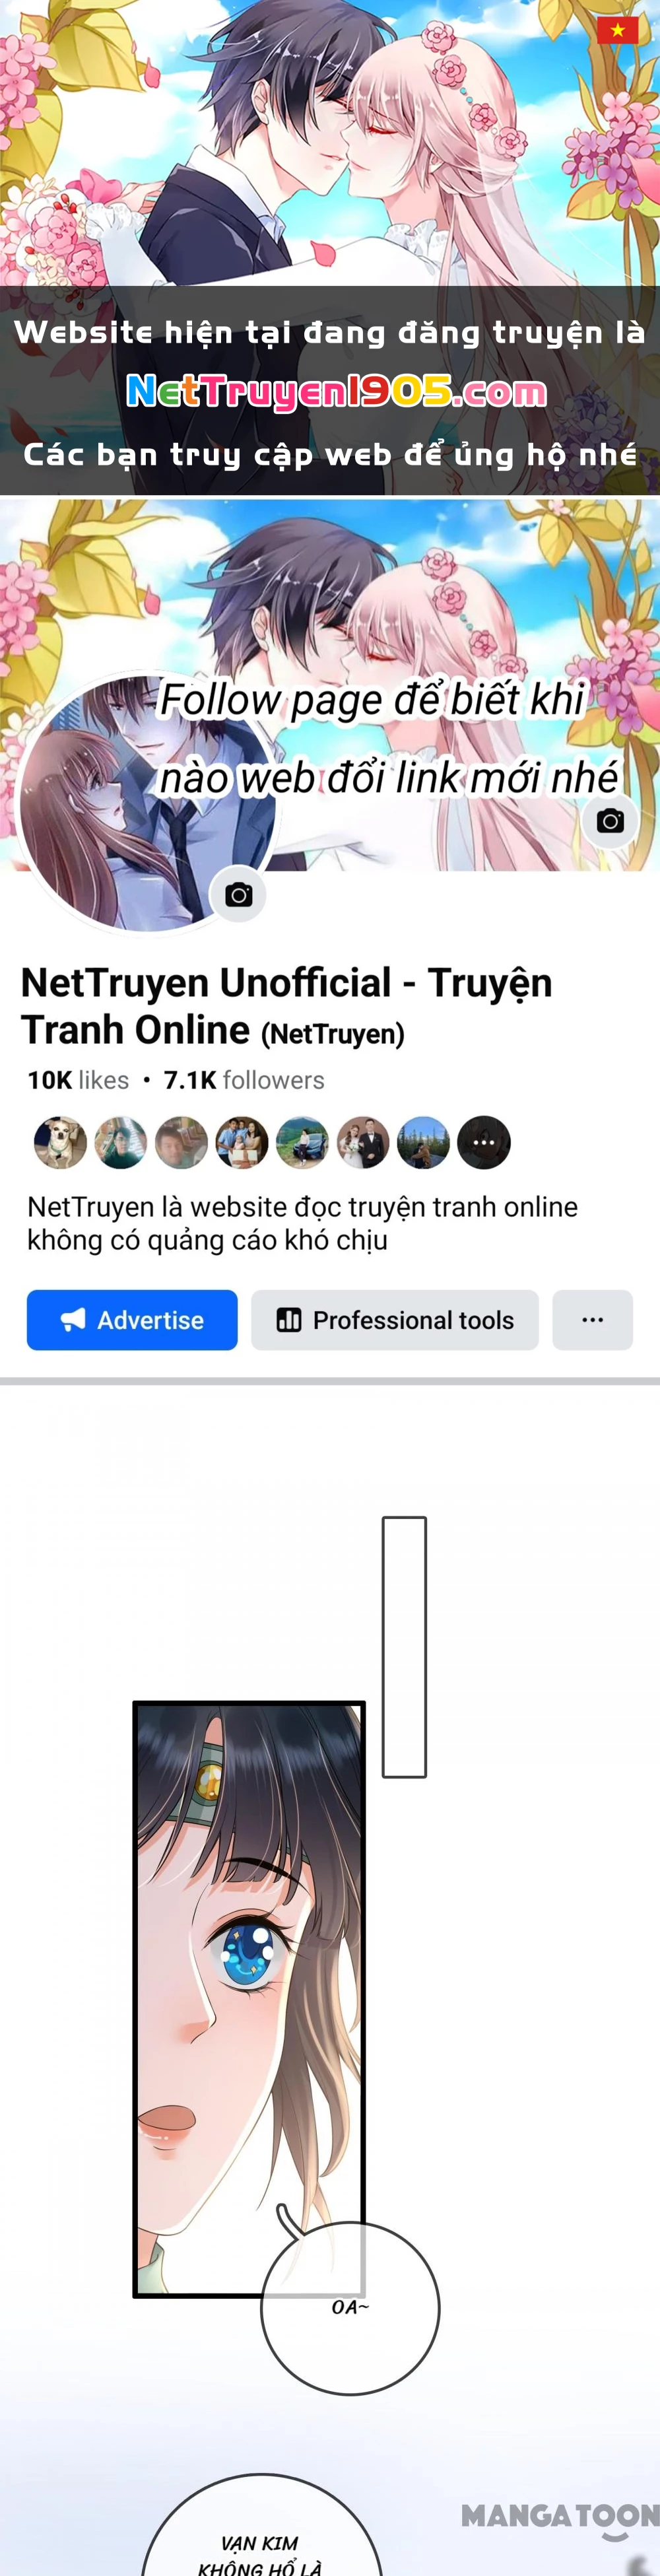Image resolution: width=660 pixels, height=2576 pixels.
Task: Click the wedding couple follower avatar
Action: click(363, 1142)
